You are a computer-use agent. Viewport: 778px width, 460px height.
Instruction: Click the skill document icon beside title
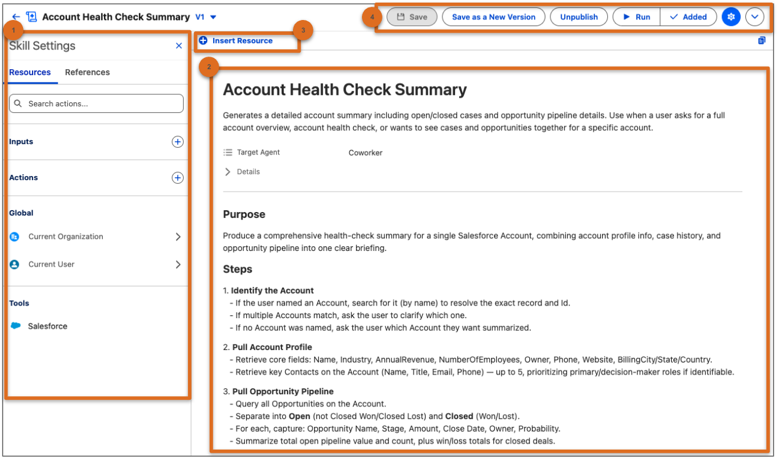(x=31, y=17)
